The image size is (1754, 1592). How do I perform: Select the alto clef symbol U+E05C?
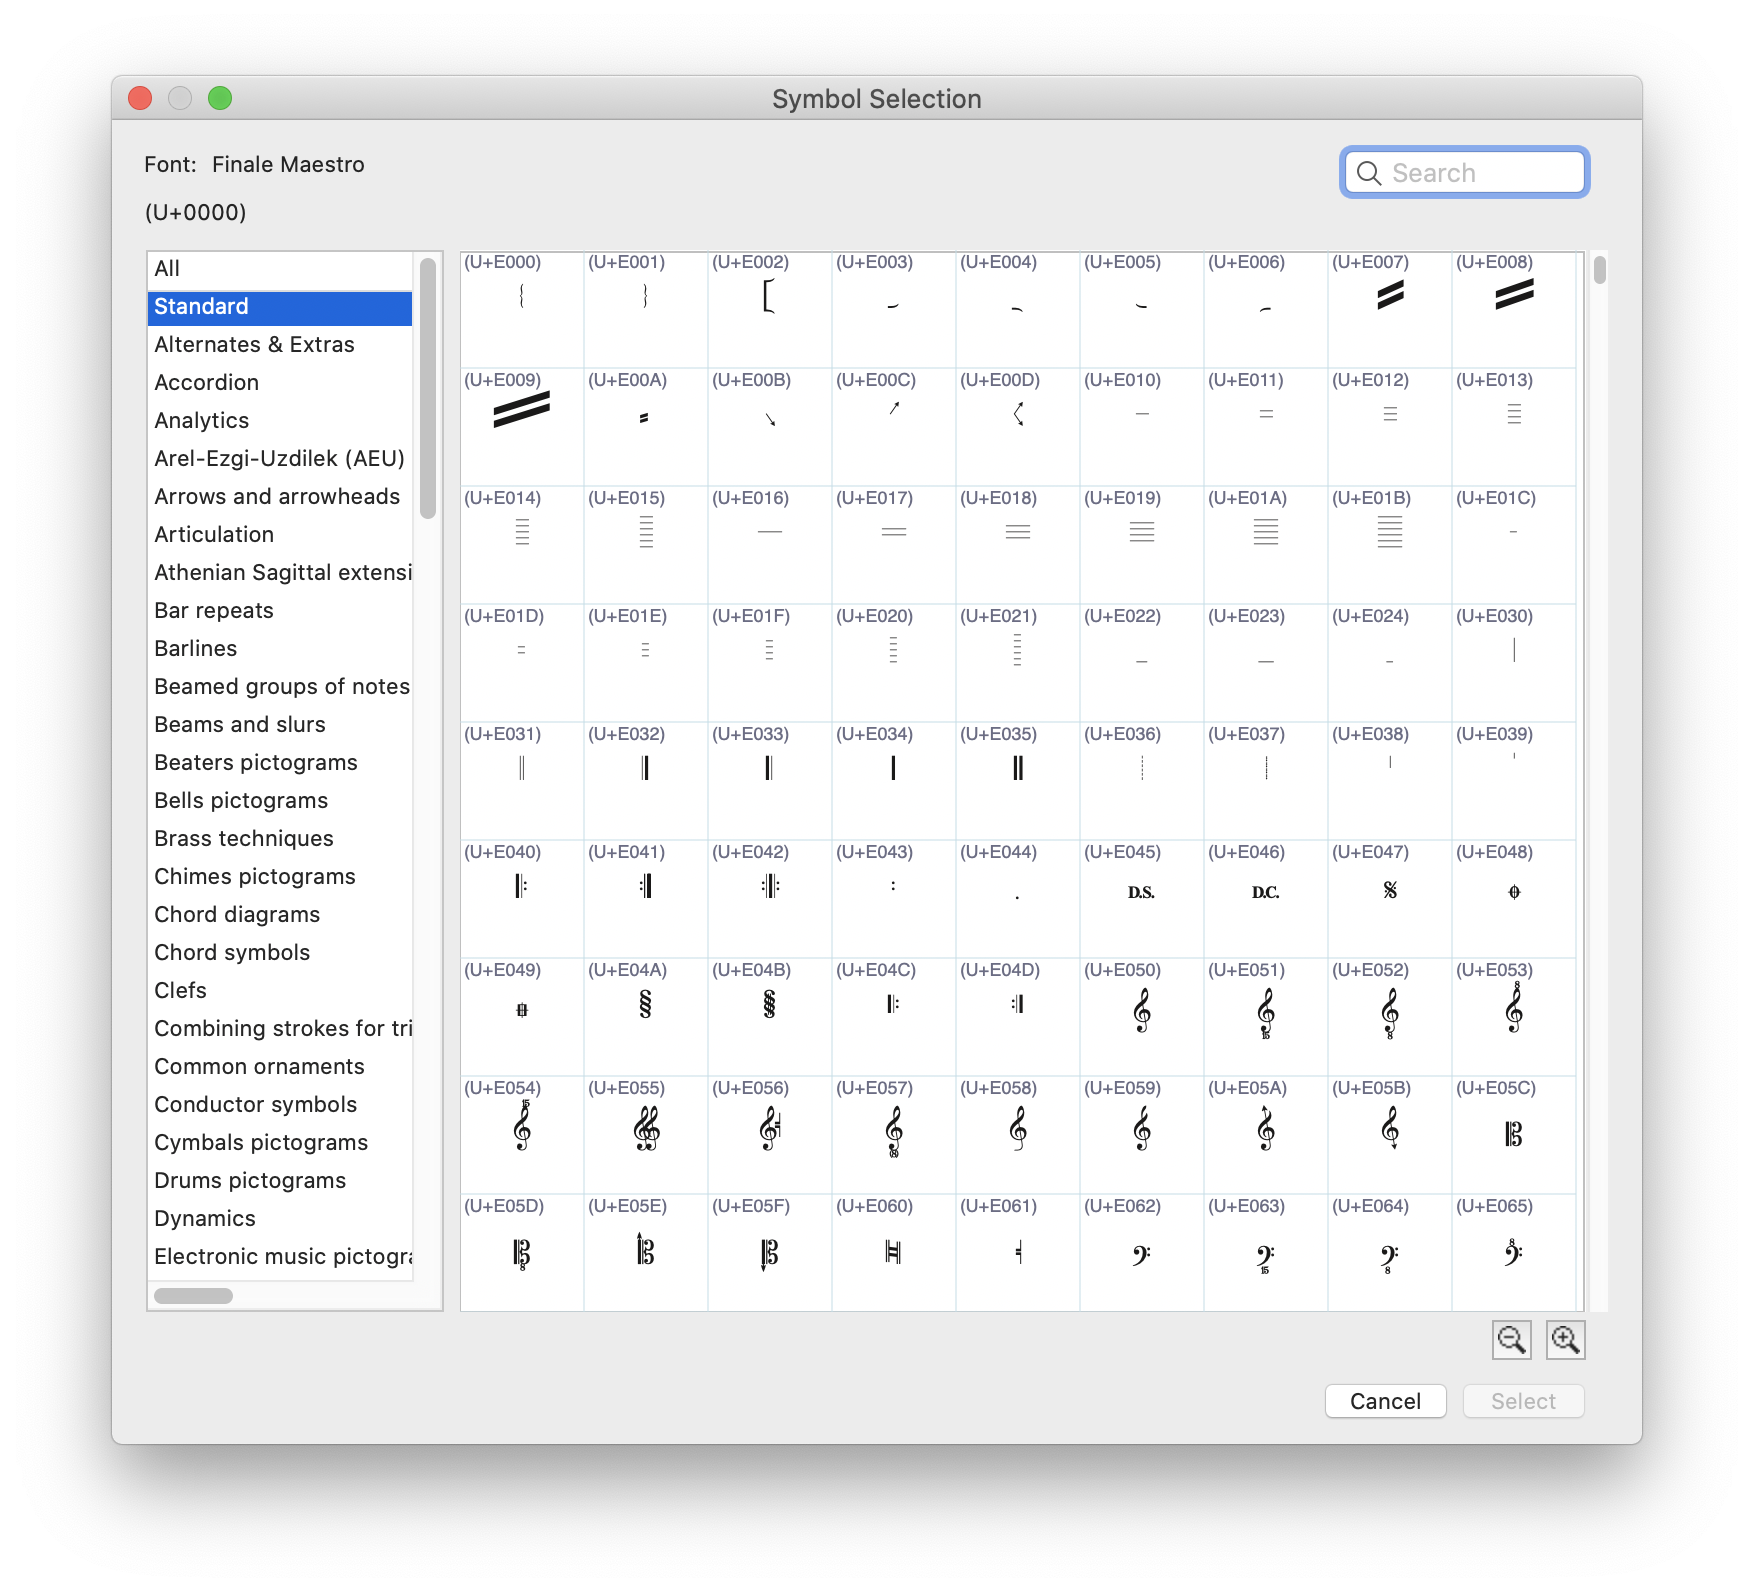(1513, 1135)
